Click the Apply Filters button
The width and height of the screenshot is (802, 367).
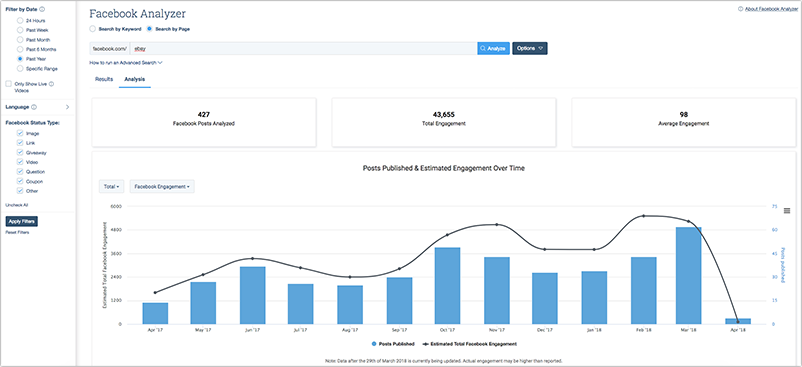pyautogui.click(x=21, y=221)
